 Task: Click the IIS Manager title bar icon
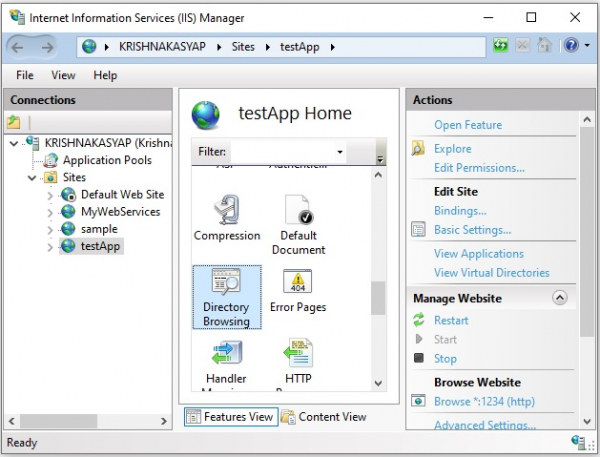17,17
